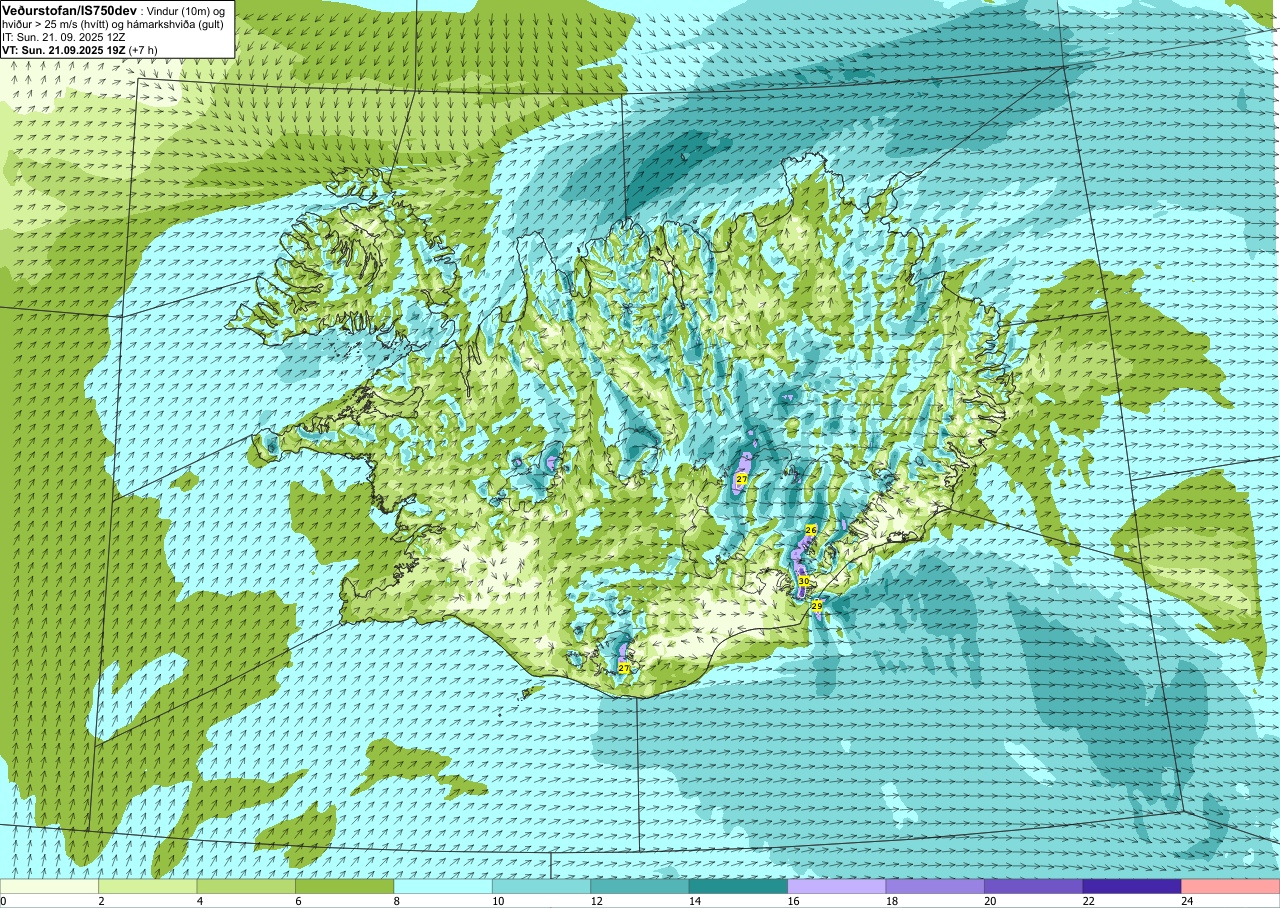Click the pale cream 0–2 m/s legend swatch
Screen dimensions: 1280x908
[x=49, y=886]
